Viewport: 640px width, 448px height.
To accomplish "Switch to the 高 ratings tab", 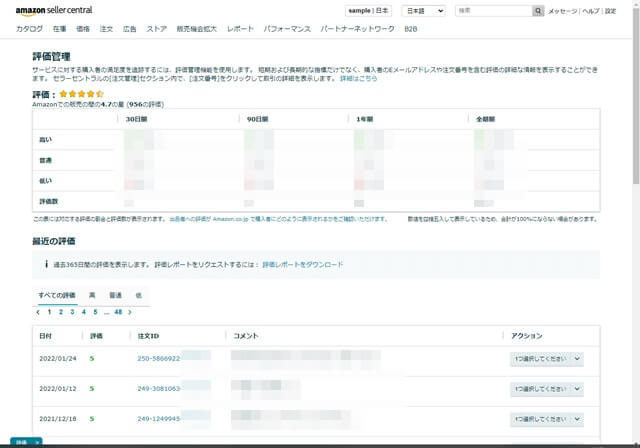I will click(x=92, y=296).
